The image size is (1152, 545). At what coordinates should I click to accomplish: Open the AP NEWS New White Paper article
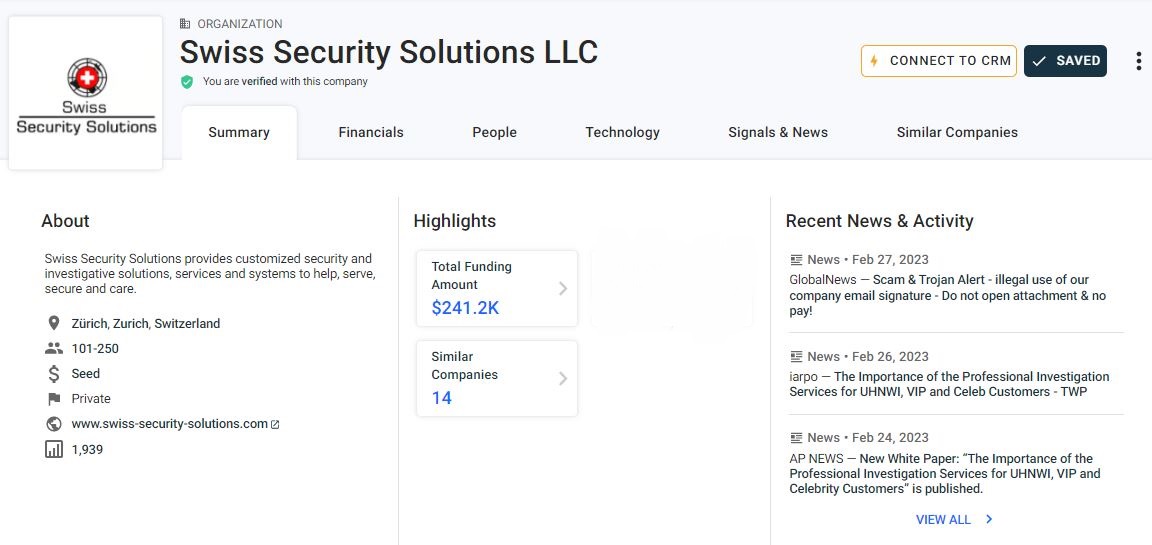[x=945, y=474]
